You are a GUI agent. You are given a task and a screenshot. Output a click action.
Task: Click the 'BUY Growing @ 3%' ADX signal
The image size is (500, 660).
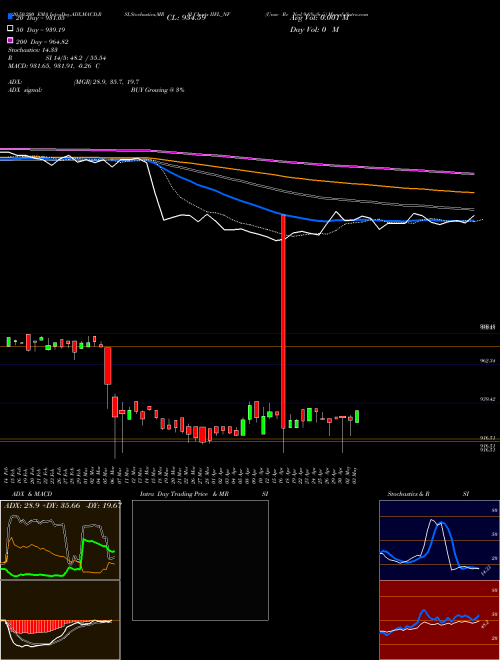tap(157, 90)
